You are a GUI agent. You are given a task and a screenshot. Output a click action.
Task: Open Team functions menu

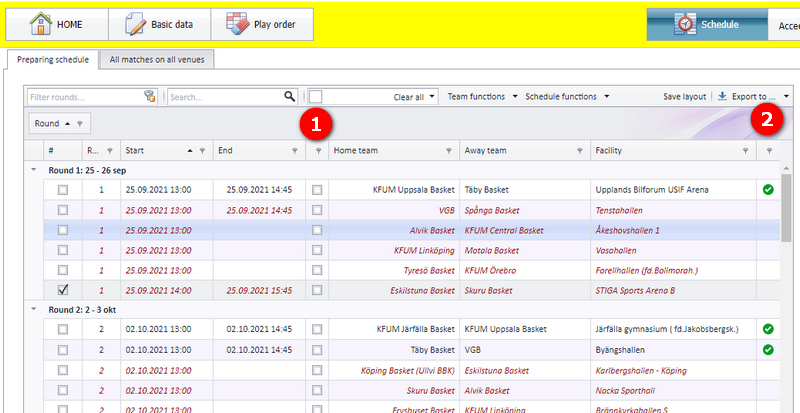click(x=482, y=96)
